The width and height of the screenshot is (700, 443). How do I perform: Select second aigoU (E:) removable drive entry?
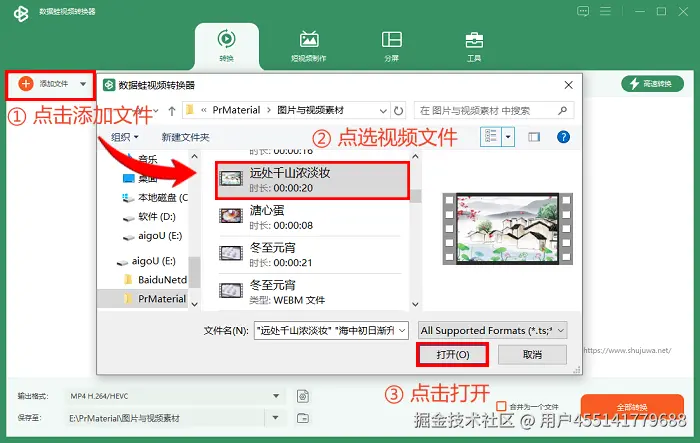click(x=146, y=261)
